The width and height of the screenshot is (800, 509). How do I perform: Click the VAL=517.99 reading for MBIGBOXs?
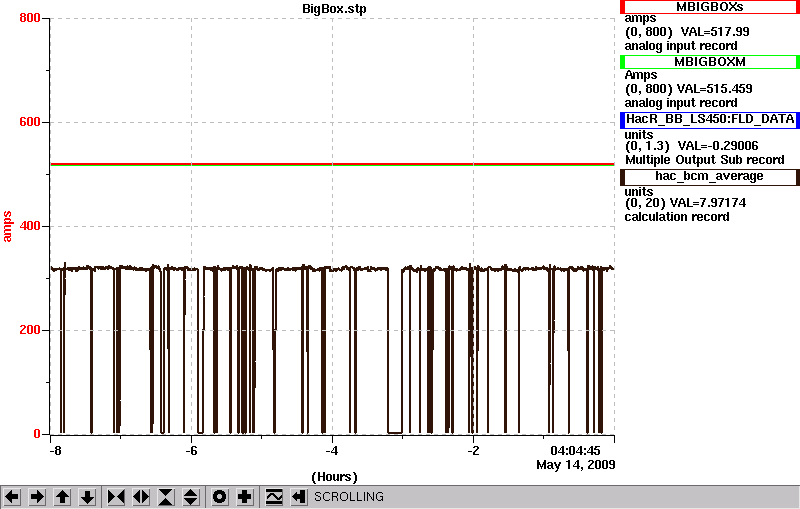coord(715,32)
